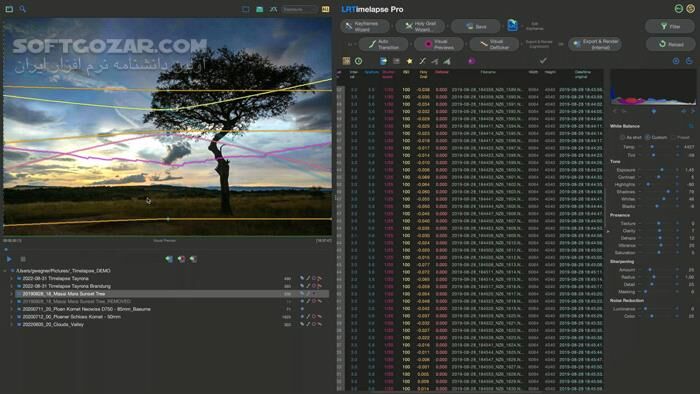Image resolution: width=700 pixels, height=394 pixels.
Task: Click the search magnifier icon at top-left
Action: [x=22, y=9]
